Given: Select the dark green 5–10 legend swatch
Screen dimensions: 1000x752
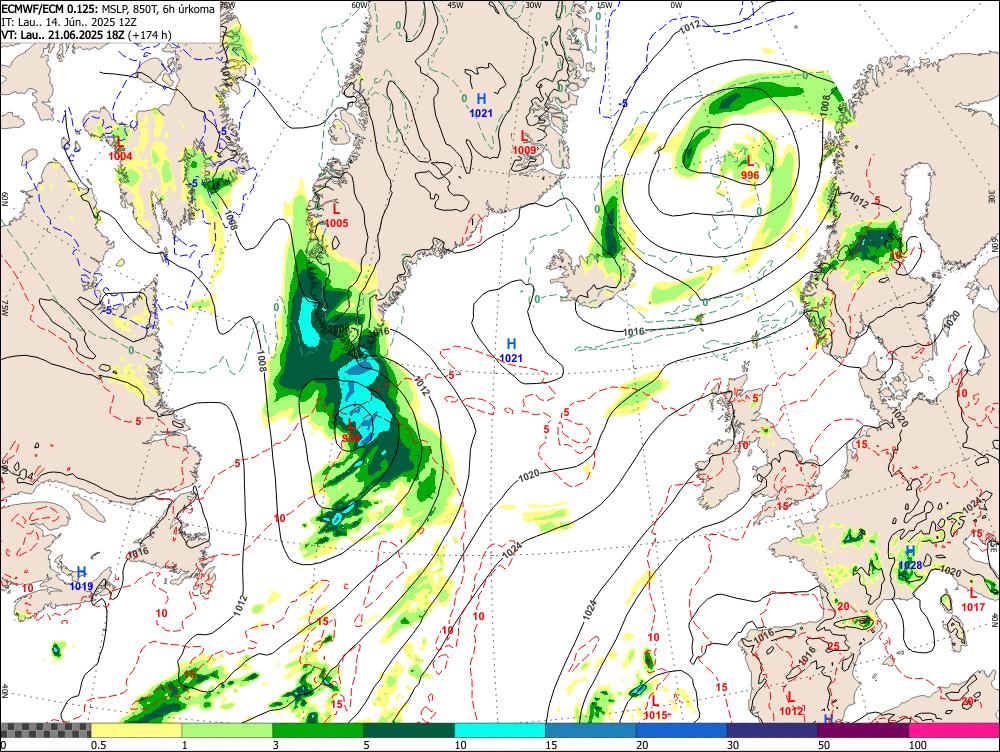Looking at the screenshot, I should point(409,730).
